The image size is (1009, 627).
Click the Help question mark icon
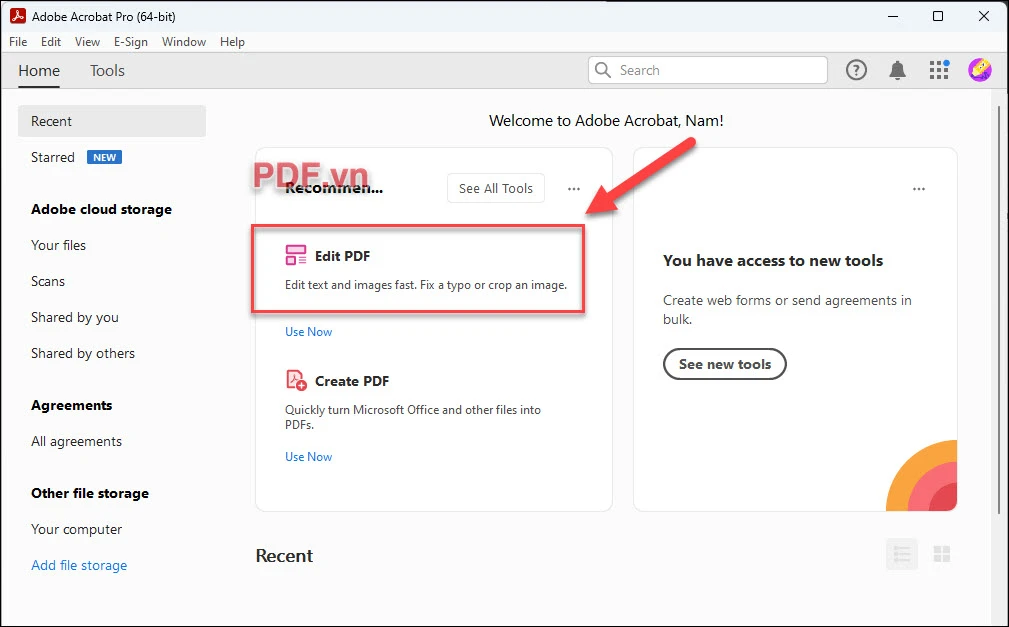pos(856,70)
